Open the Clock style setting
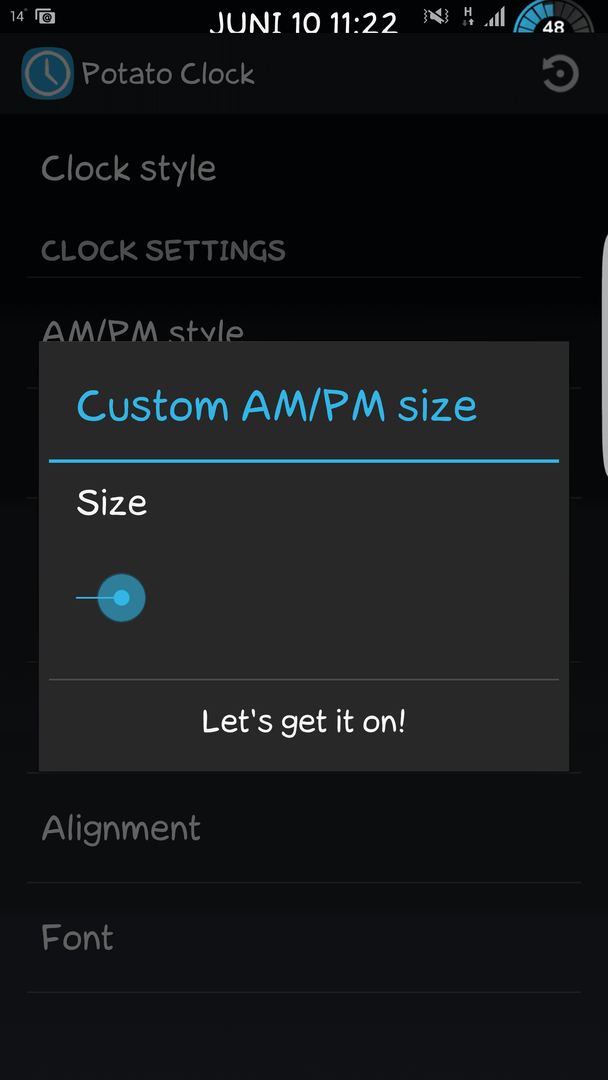Image resolution: width=608 pixels, height=1080 pixels. tap(304, 169)
